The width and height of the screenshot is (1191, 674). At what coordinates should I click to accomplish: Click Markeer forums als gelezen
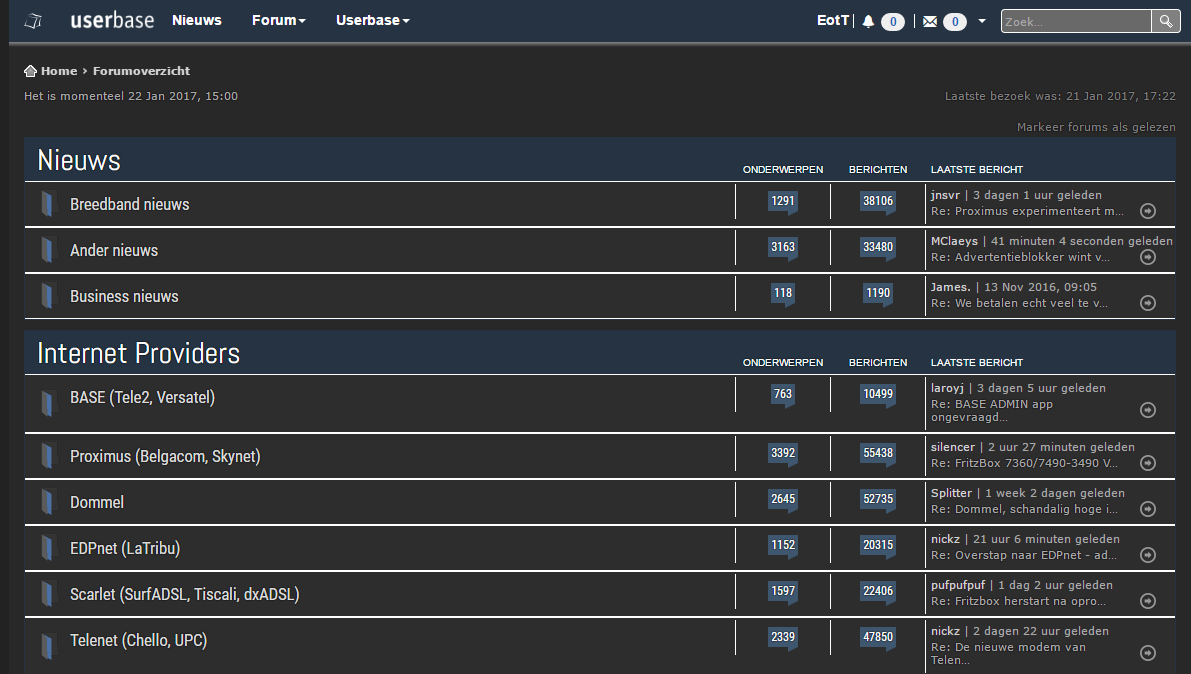point(1096,127)
